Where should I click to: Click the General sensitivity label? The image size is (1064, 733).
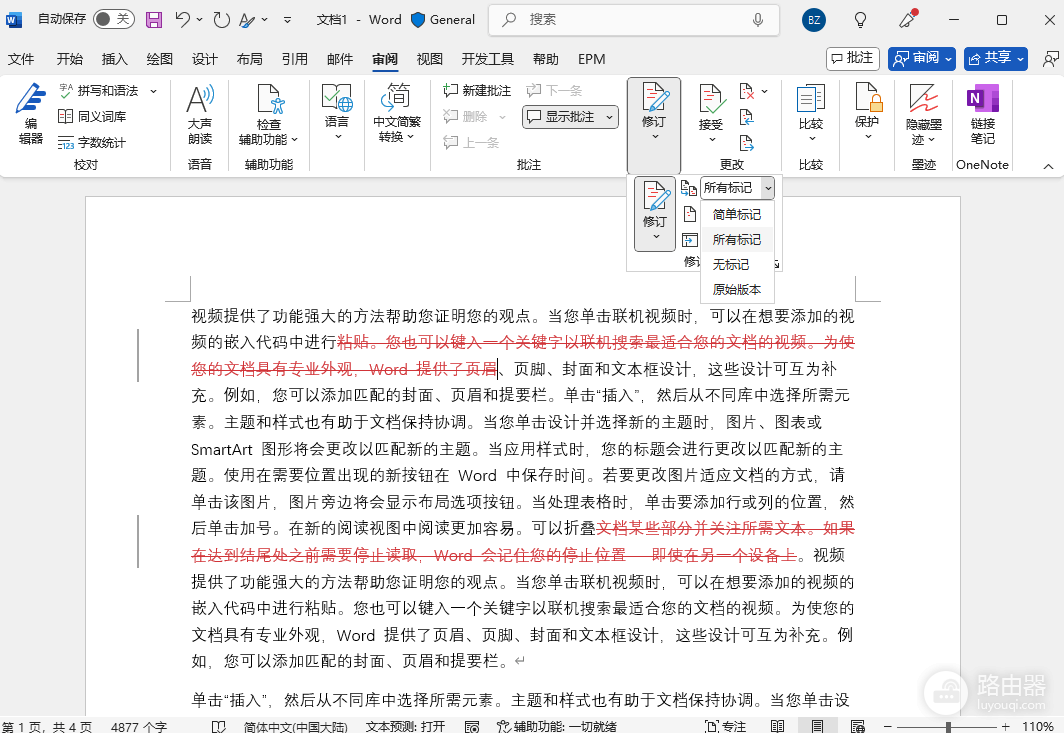tap(443, 20)
